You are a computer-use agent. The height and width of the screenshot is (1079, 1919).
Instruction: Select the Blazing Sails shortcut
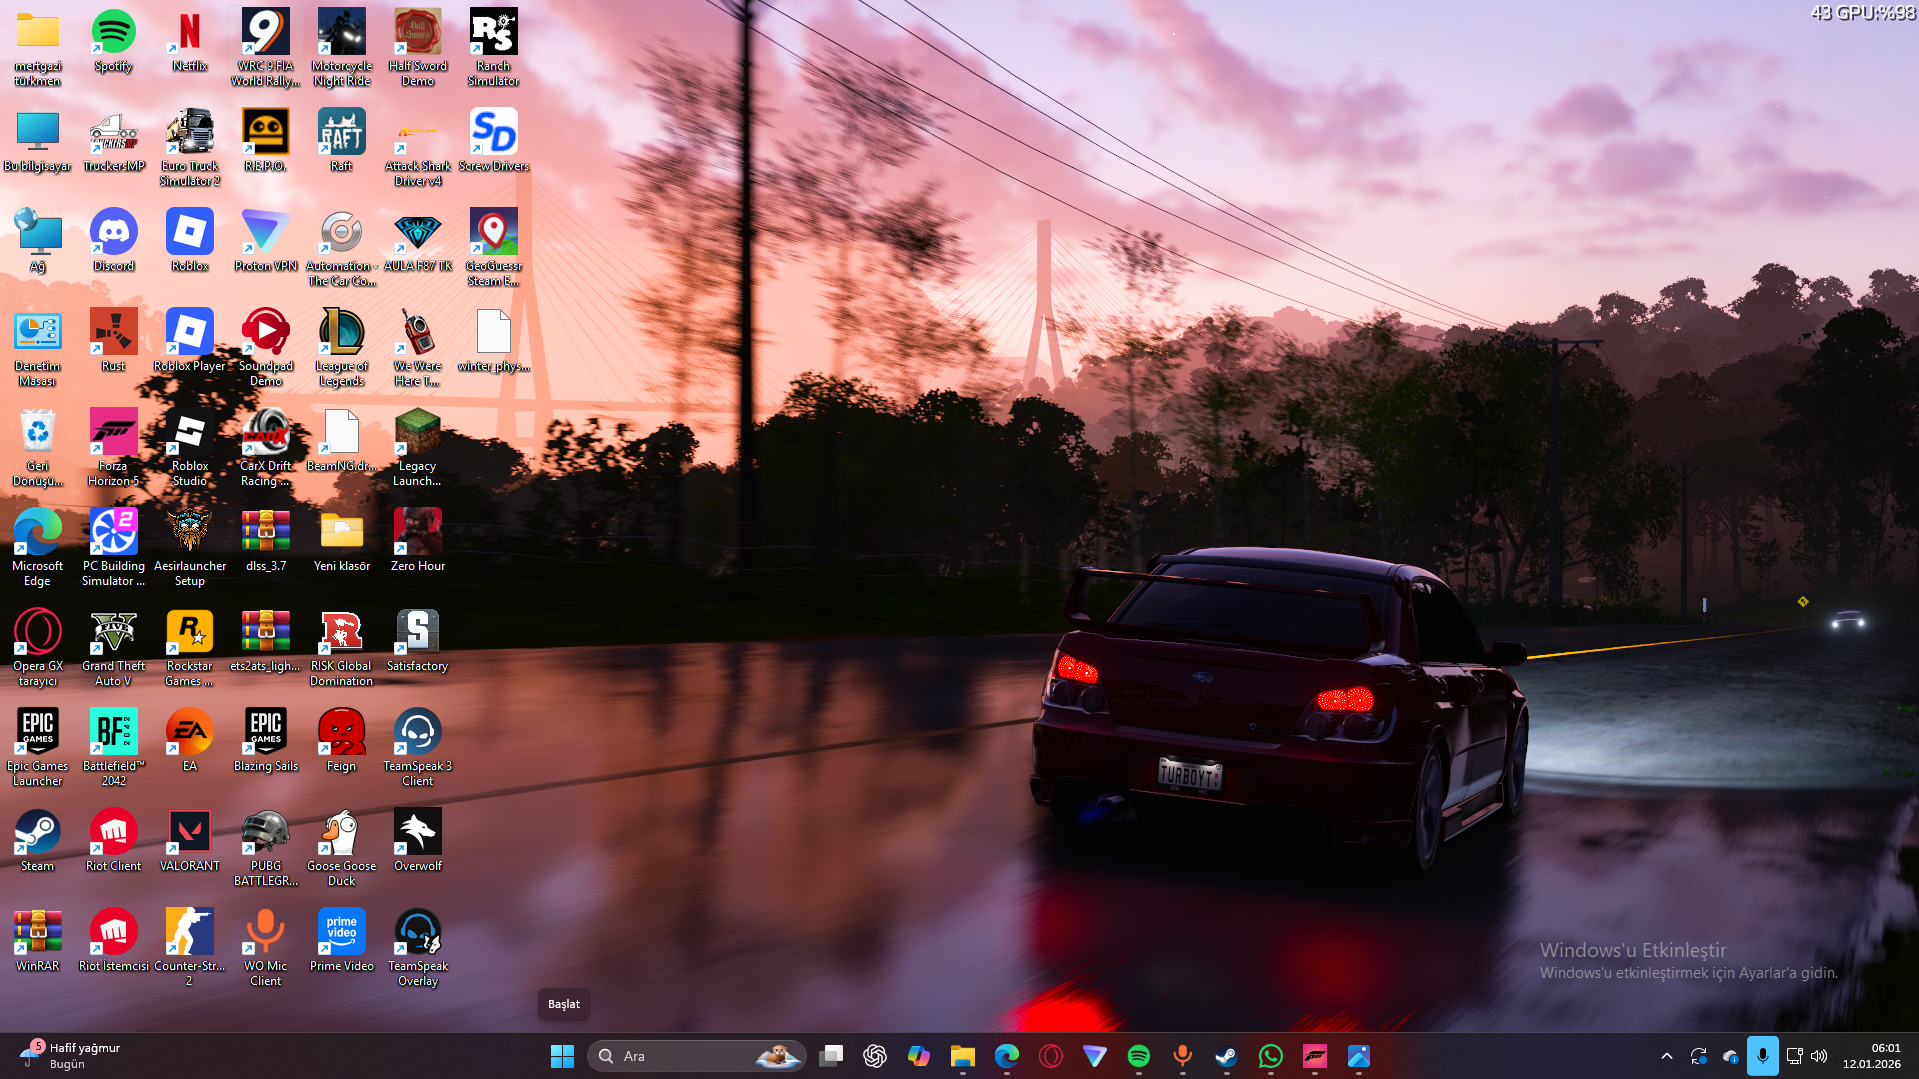point(266,742)
